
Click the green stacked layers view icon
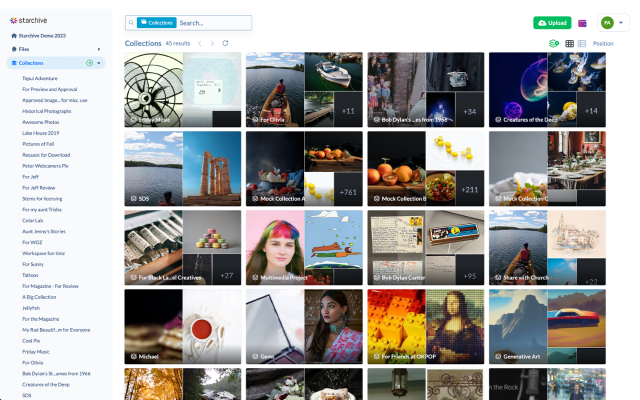[554, 44]
